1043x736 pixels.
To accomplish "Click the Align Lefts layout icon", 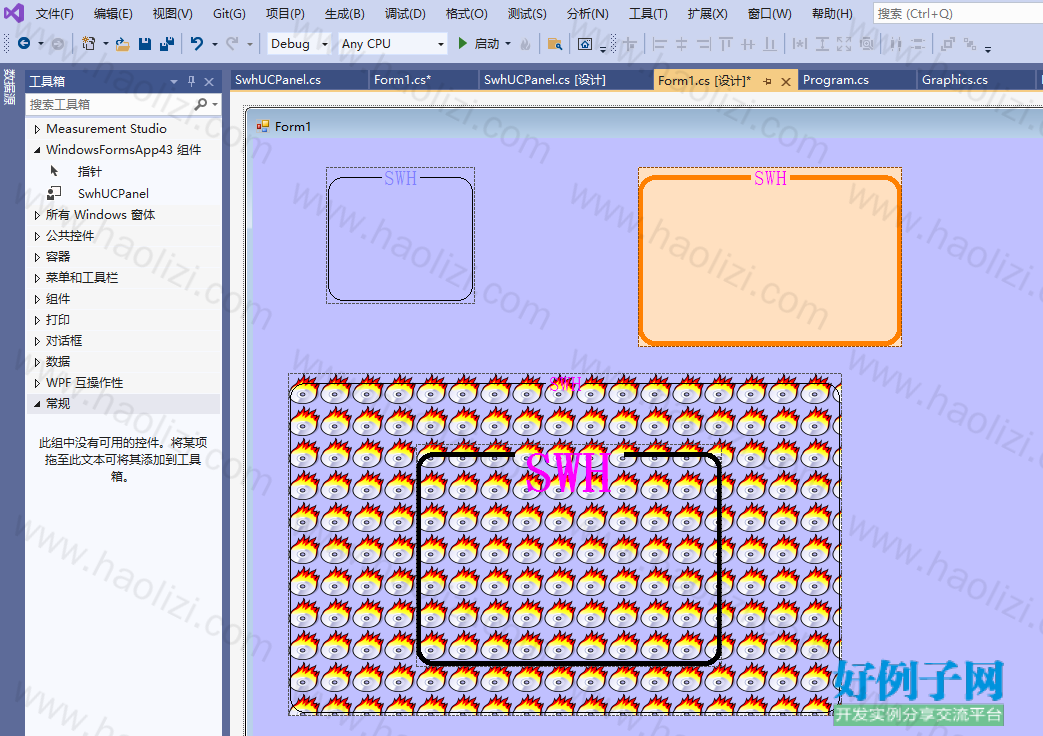I will click(659, 44).
